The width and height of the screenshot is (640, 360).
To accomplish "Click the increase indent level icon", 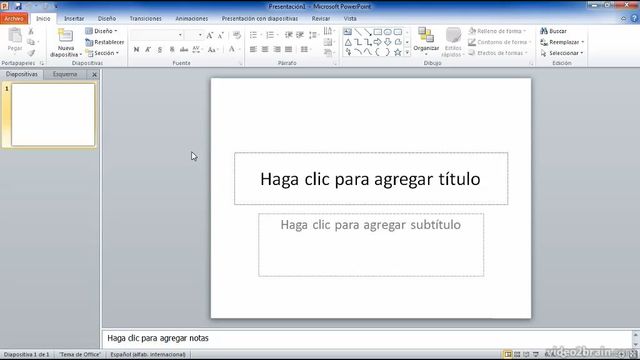I will pos(300,36).
